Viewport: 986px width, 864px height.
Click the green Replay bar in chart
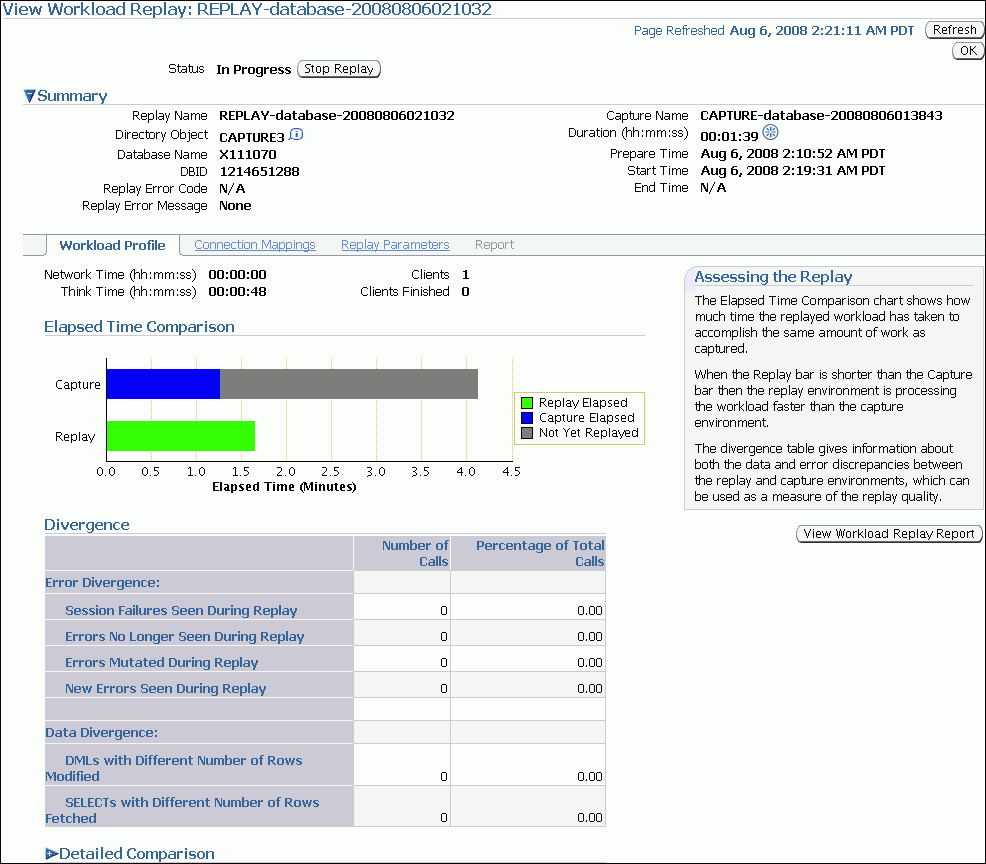pyautogui.click(x=180, y=436)
